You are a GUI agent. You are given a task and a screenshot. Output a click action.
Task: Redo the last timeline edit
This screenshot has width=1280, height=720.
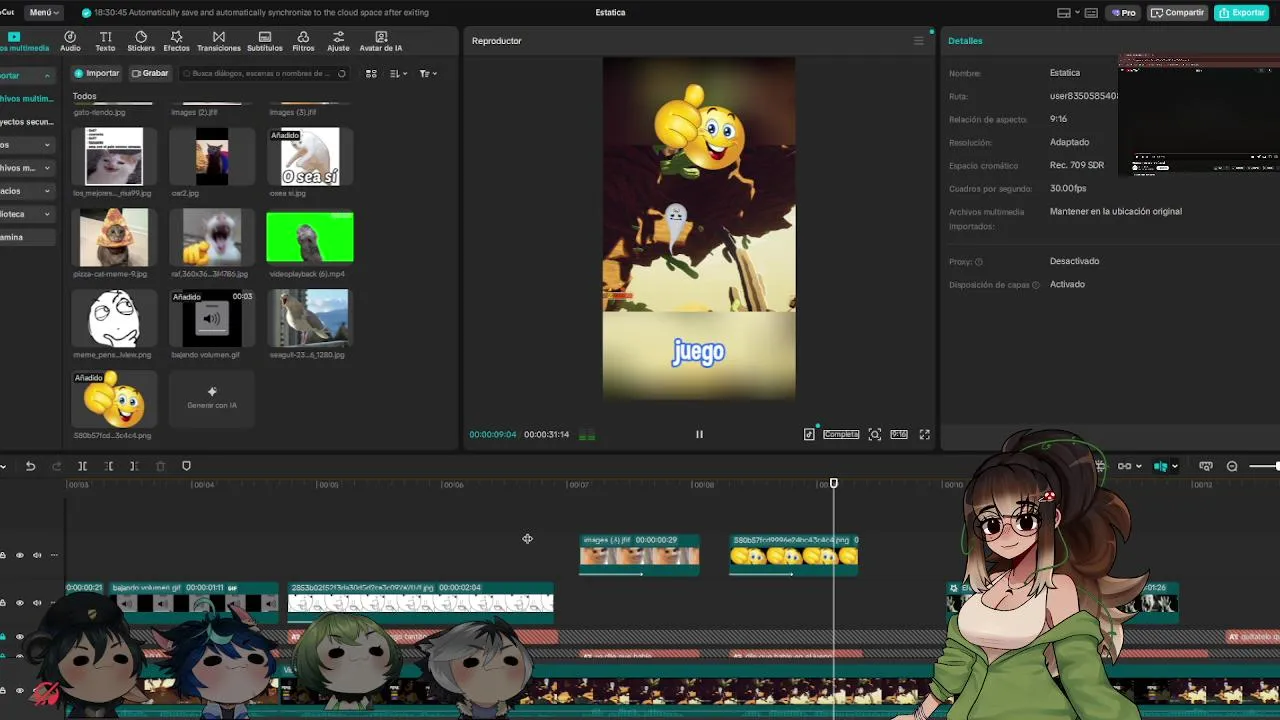tap(56, 466)
